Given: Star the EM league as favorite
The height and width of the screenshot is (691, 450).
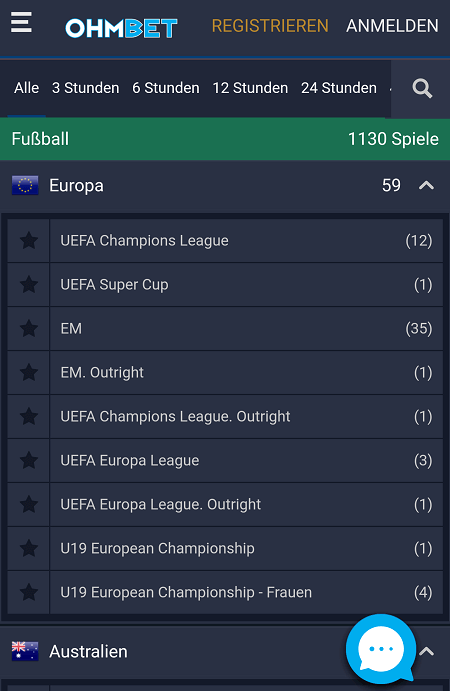Looking at the screenshot, I should click(x=29, y=329).
